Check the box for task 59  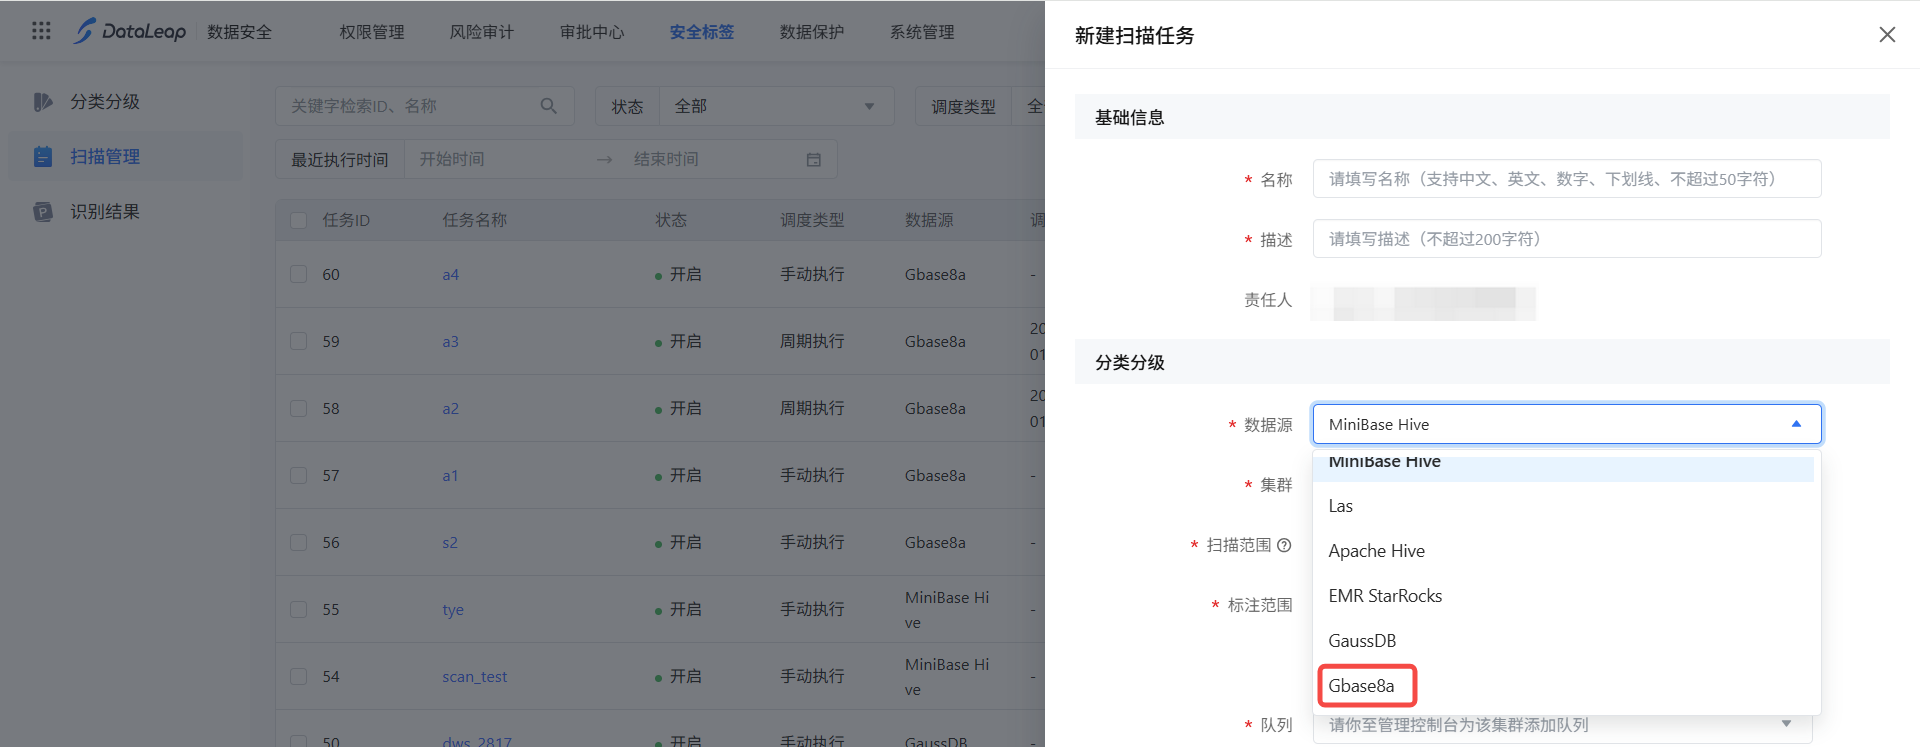coord(299,341)
